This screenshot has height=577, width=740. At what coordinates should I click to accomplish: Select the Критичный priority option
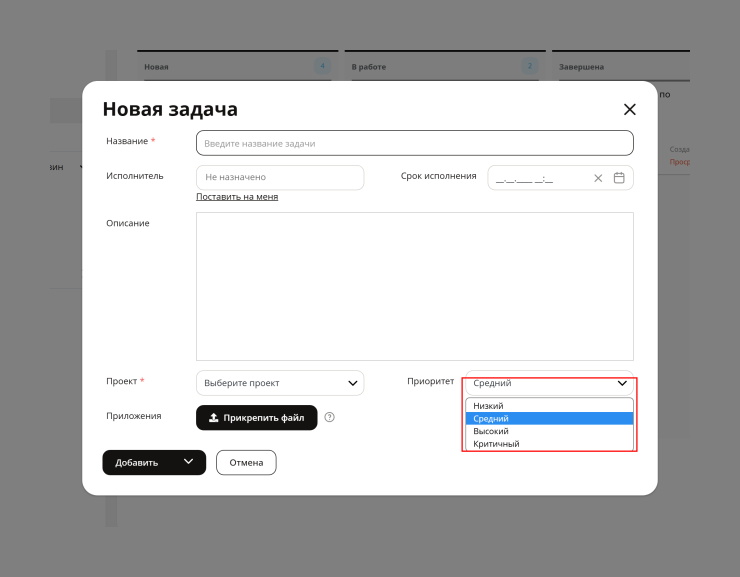(549, 444)
